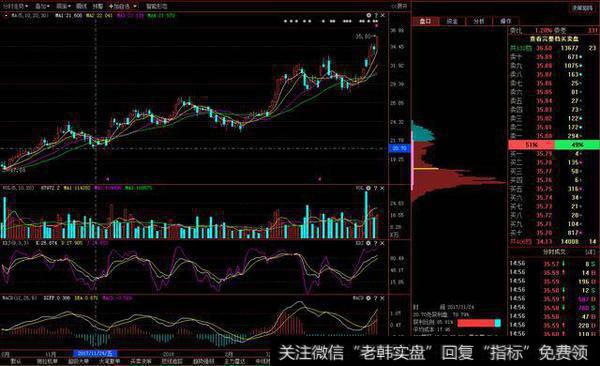Open settings gear of the MACD pane
Viewport: 600px width, 366px height.
[x=368, y=298]
